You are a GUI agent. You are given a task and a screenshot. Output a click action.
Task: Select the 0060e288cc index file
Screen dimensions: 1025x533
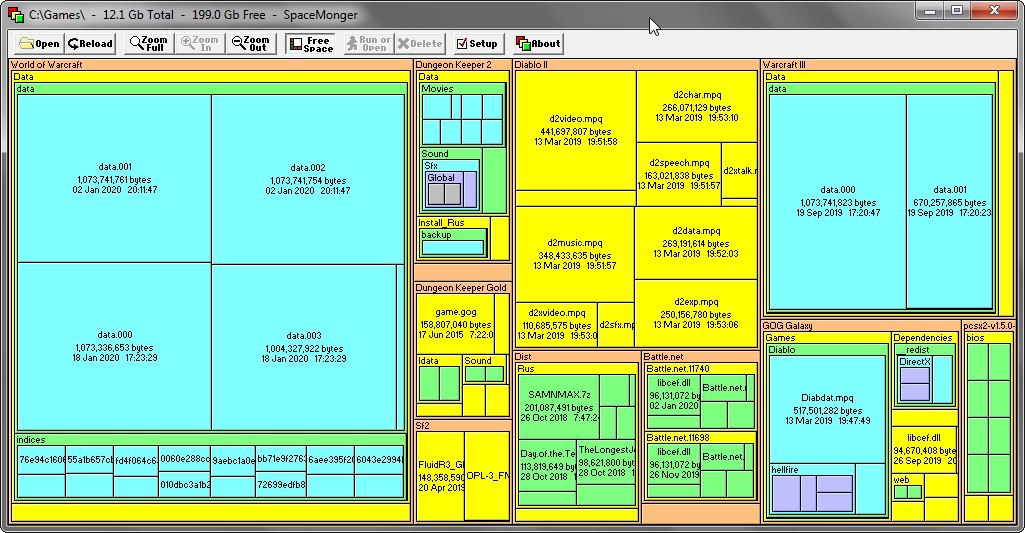point(185,458)
